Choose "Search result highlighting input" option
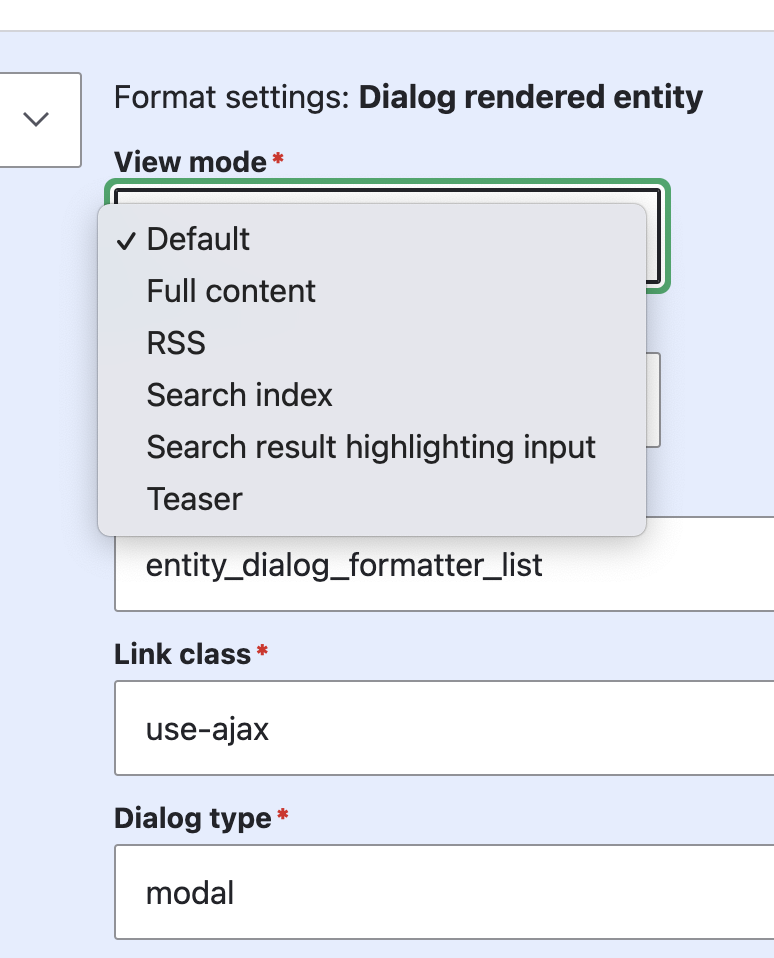The width and height of the screenshot is (774, 958). [x=371, y=447]
